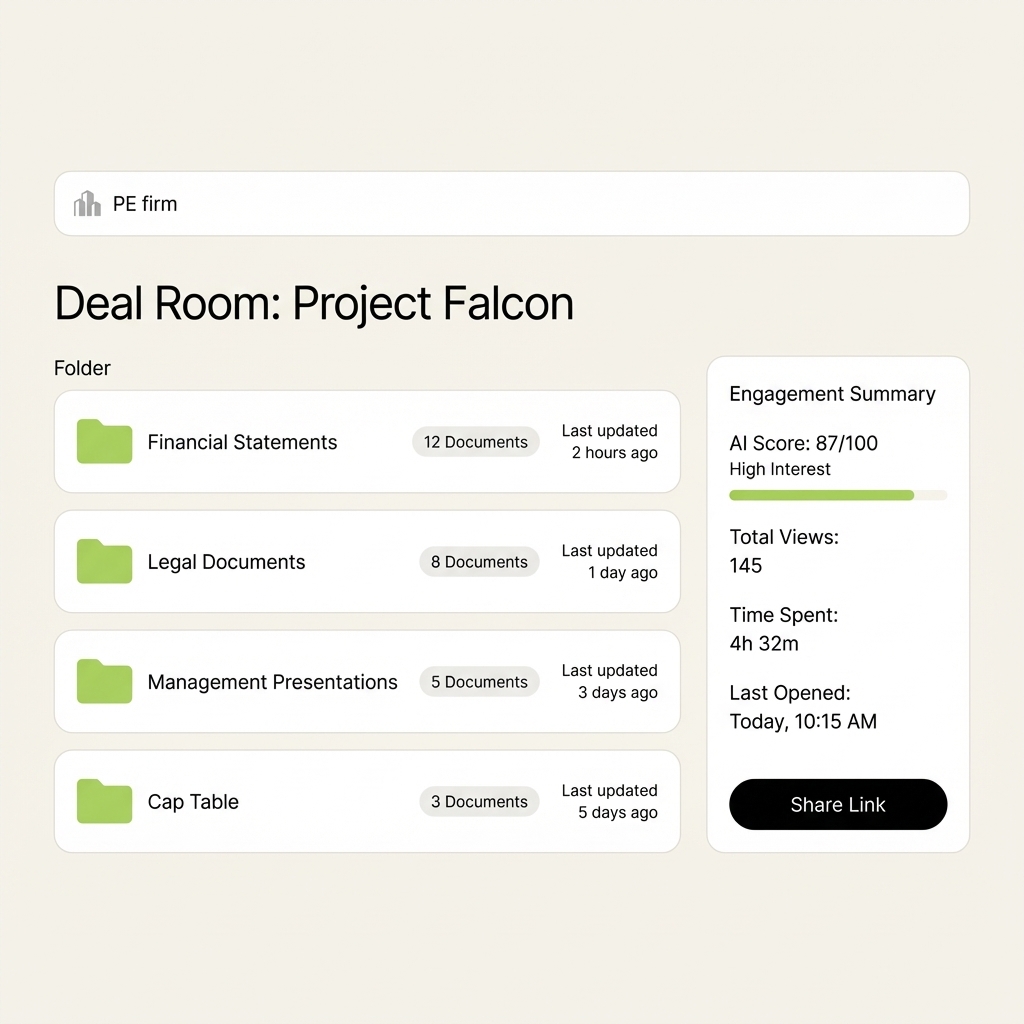1024x1024 pixels.
Task: Click the Deal Room: Project Falcon title
Action: 314,303
